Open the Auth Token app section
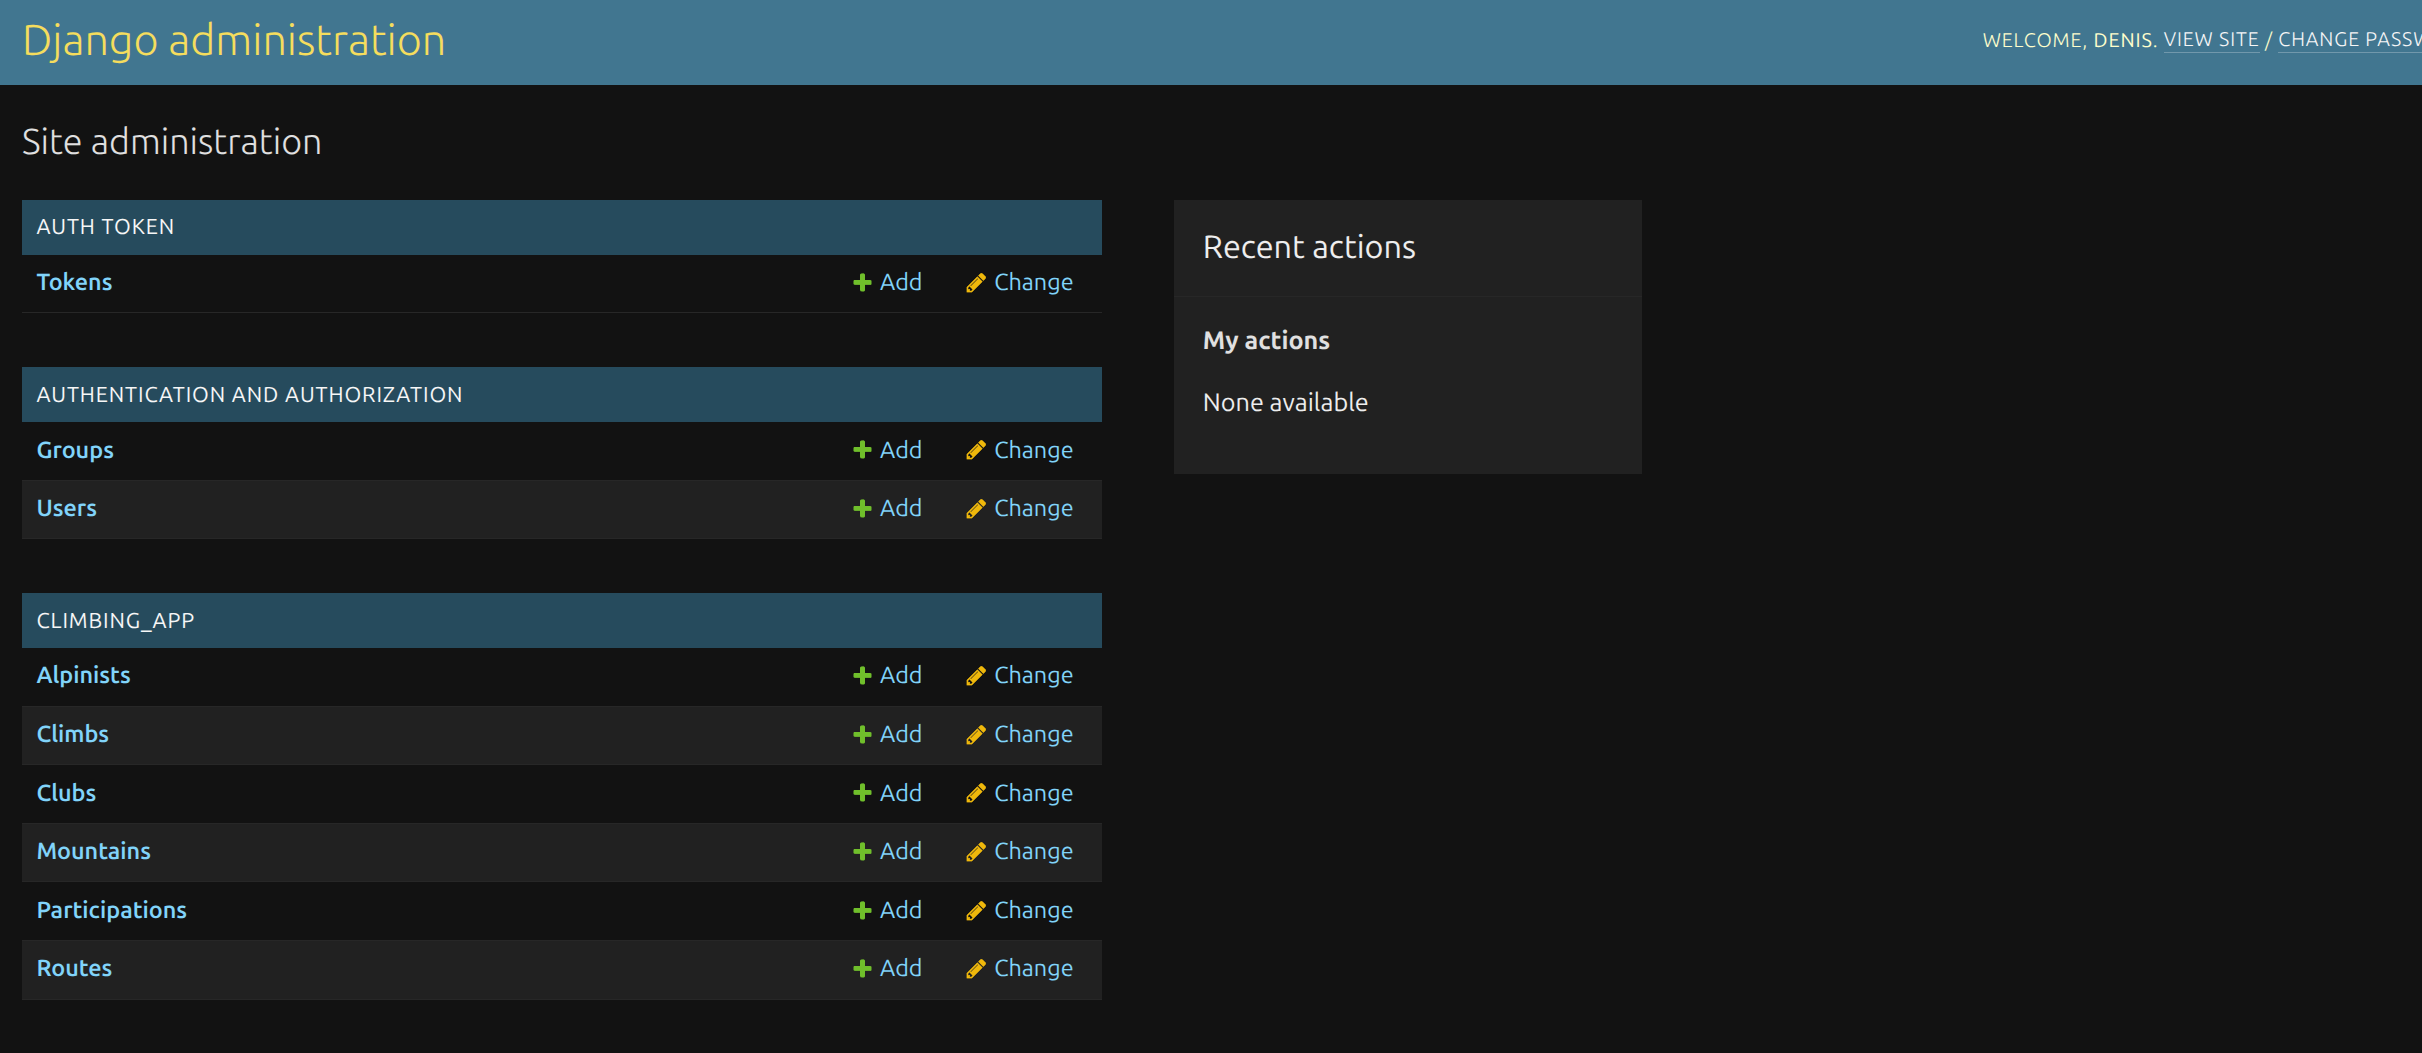This screenshot has width=2422, height=1053. point(105,227)
